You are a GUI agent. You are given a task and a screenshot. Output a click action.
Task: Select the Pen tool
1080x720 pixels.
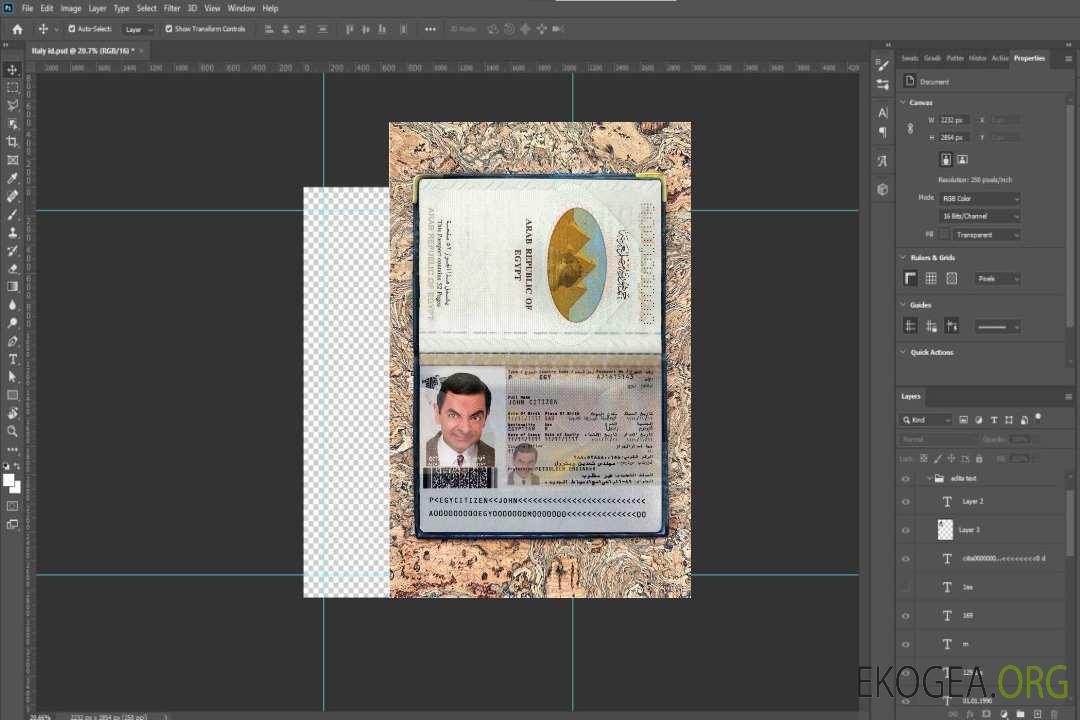pyautogui.click(x=12, y=341)
